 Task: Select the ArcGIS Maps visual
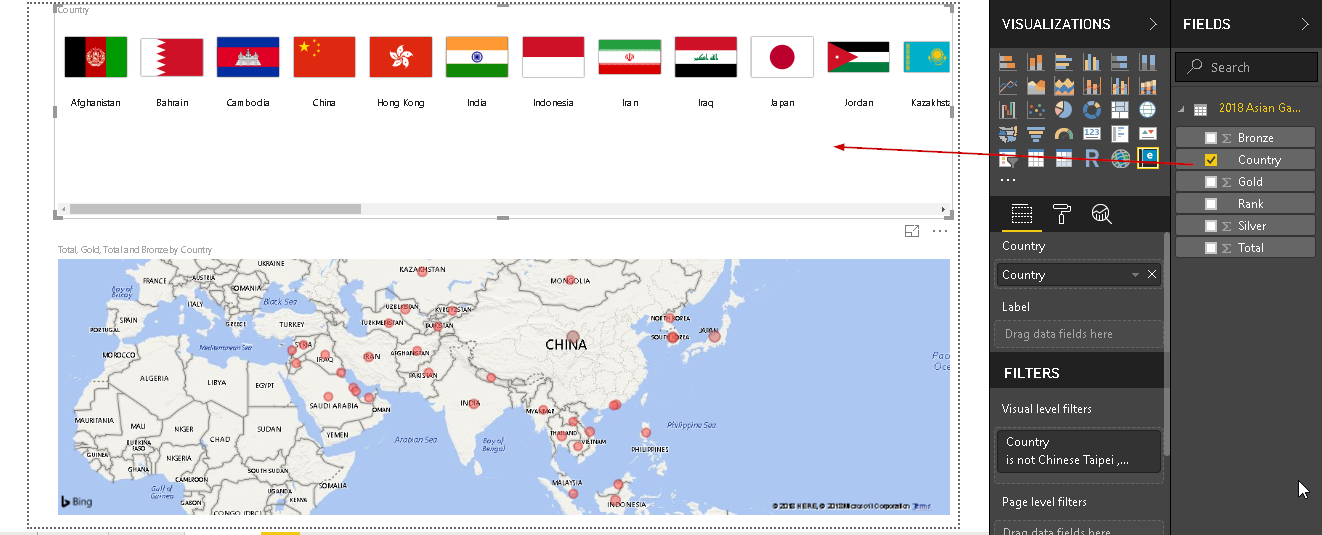click(1120, 158)
